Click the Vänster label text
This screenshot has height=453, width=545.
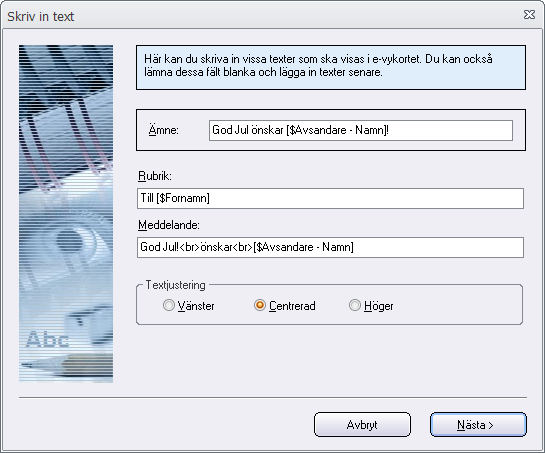click(x=196, y=306)
